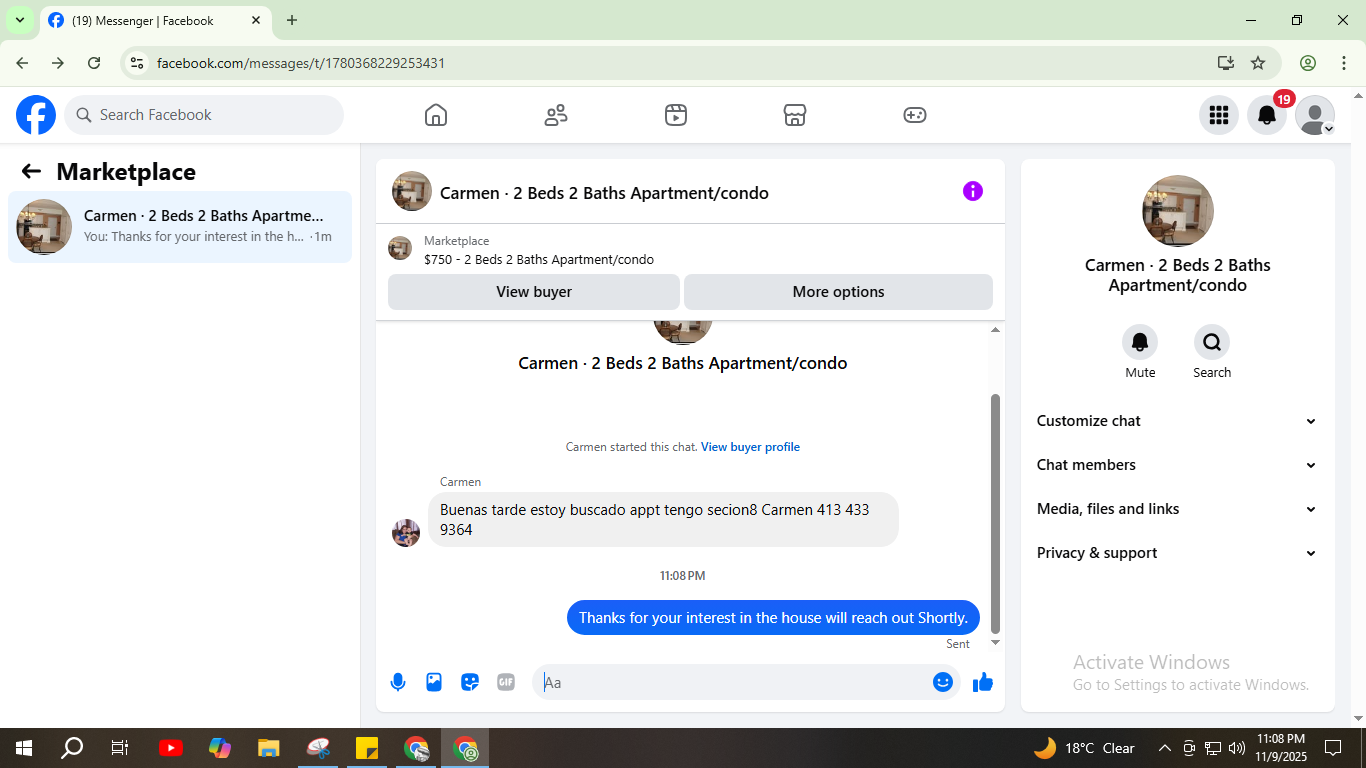
Task: Click the browser Forward arrow
Action: pyautogui.click(x=58, y=63)
